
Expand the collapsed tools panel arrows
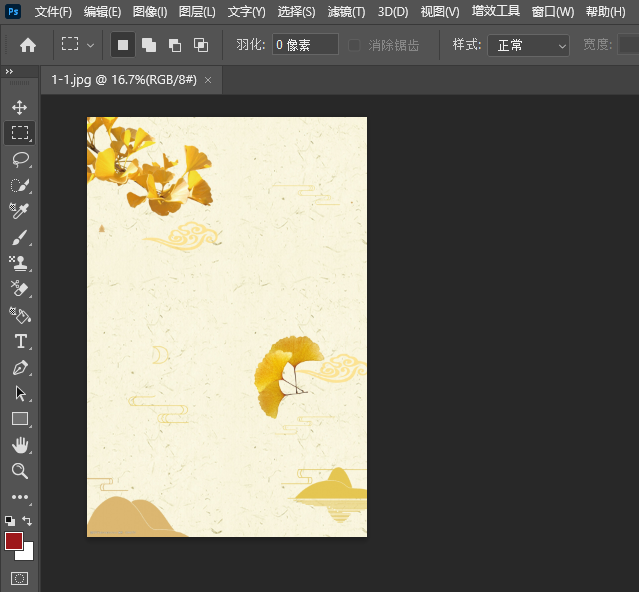[9, 72]
